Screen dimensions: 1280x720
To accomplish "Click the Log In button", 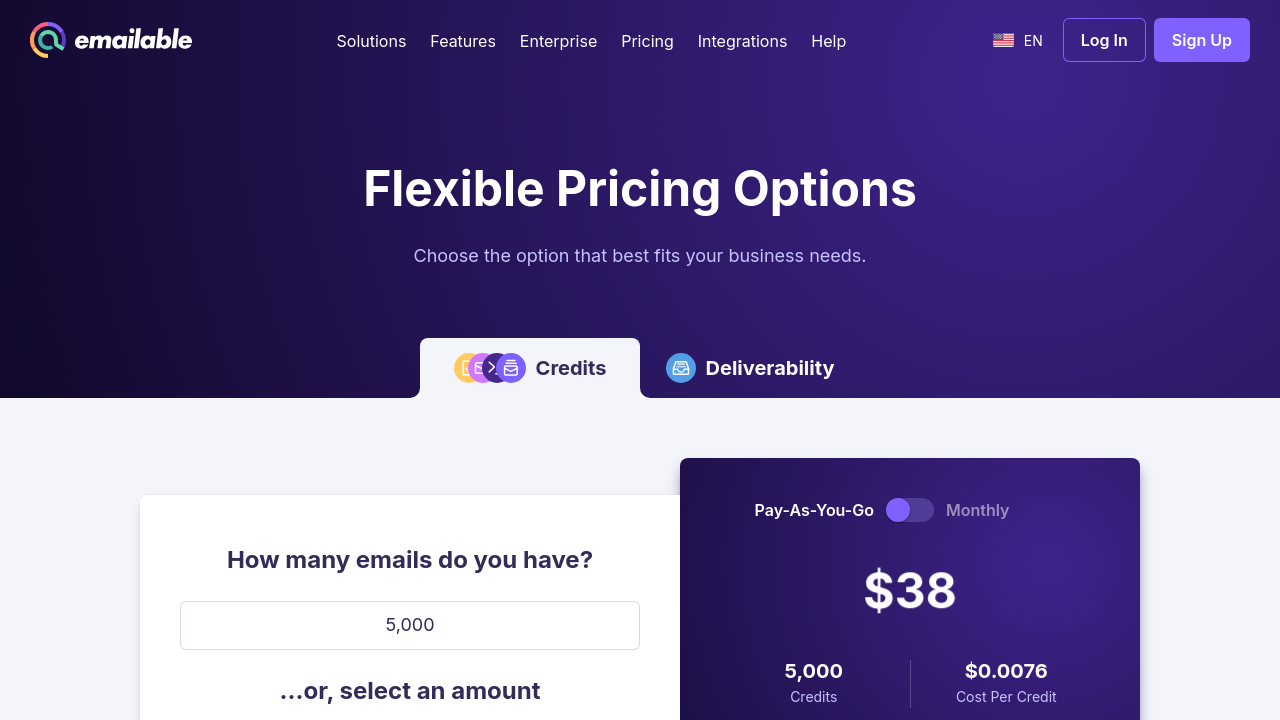I will click(1104, 40).
